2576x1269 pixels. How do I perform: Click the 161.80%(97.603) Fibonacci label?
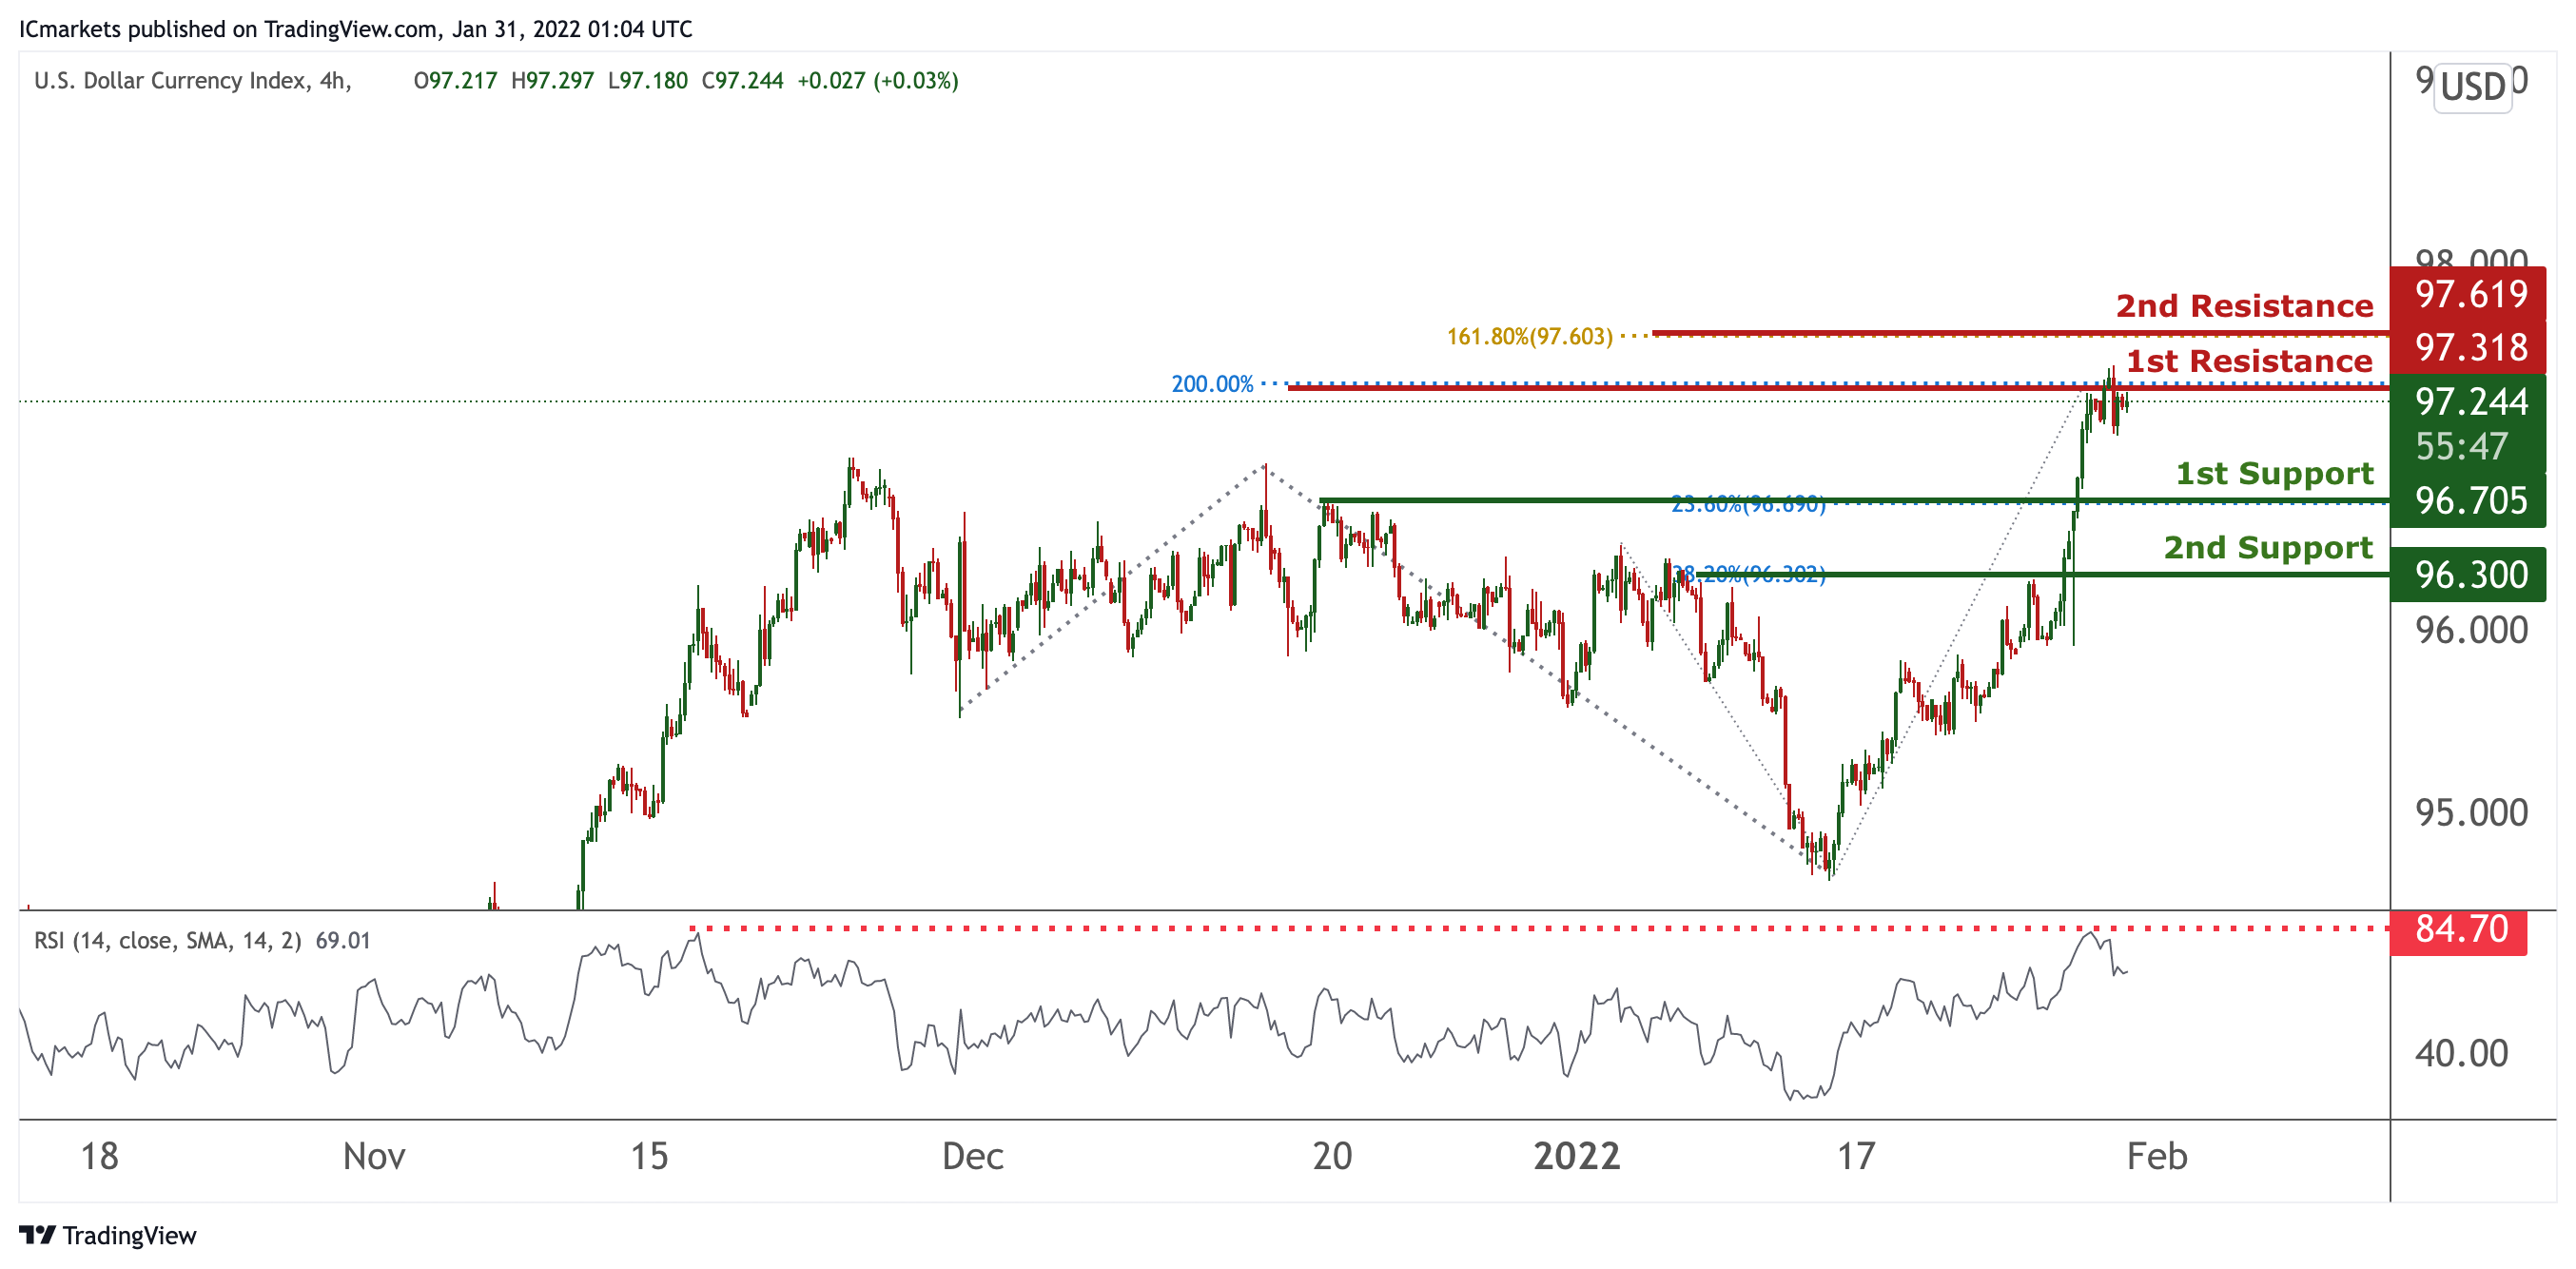coord(1529,336)
